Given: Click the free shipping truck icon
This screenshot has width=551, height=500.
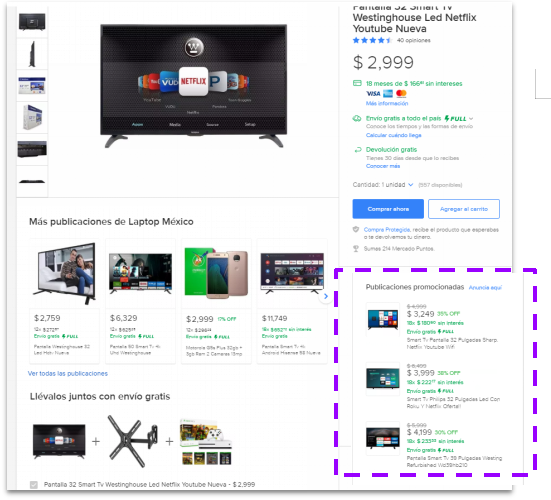Looking at the screenshot, I should click(357, 118).
